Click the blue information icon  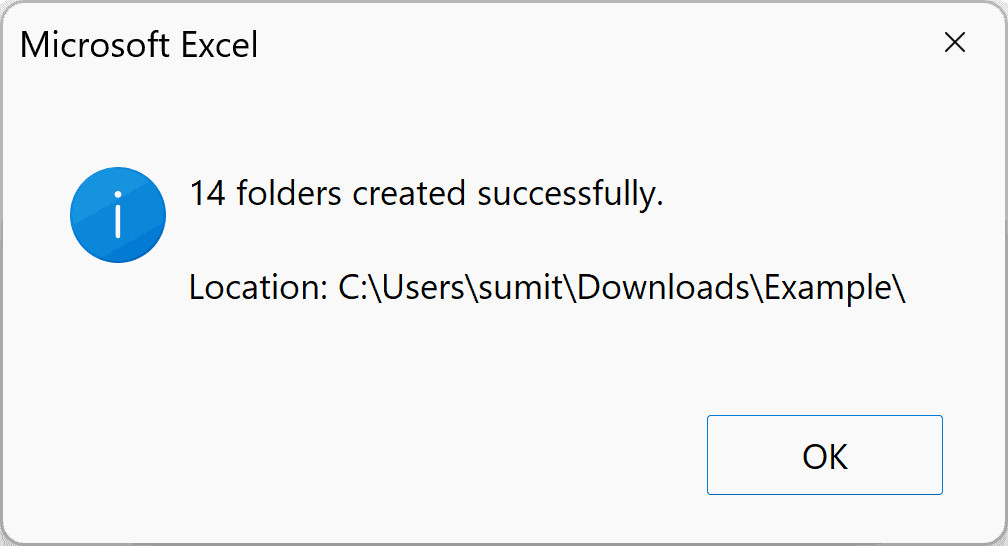[118, 215]
